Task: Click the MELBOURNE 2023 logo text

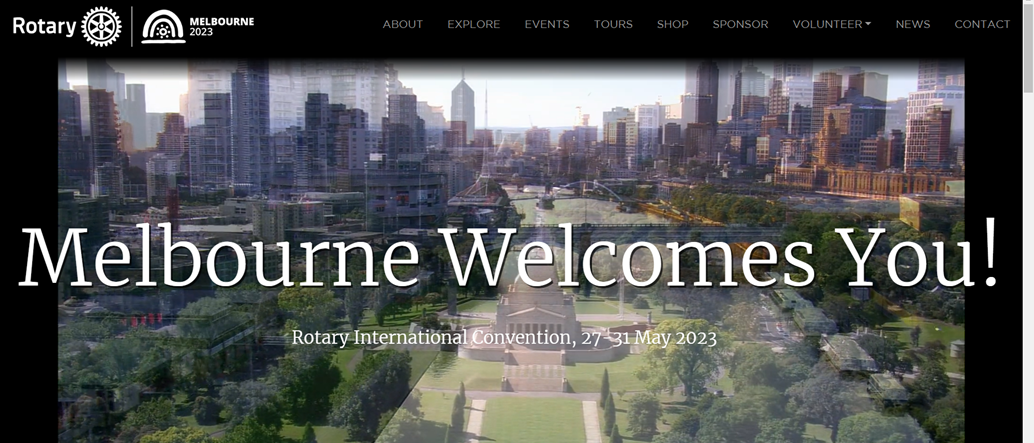Action: 221,27
